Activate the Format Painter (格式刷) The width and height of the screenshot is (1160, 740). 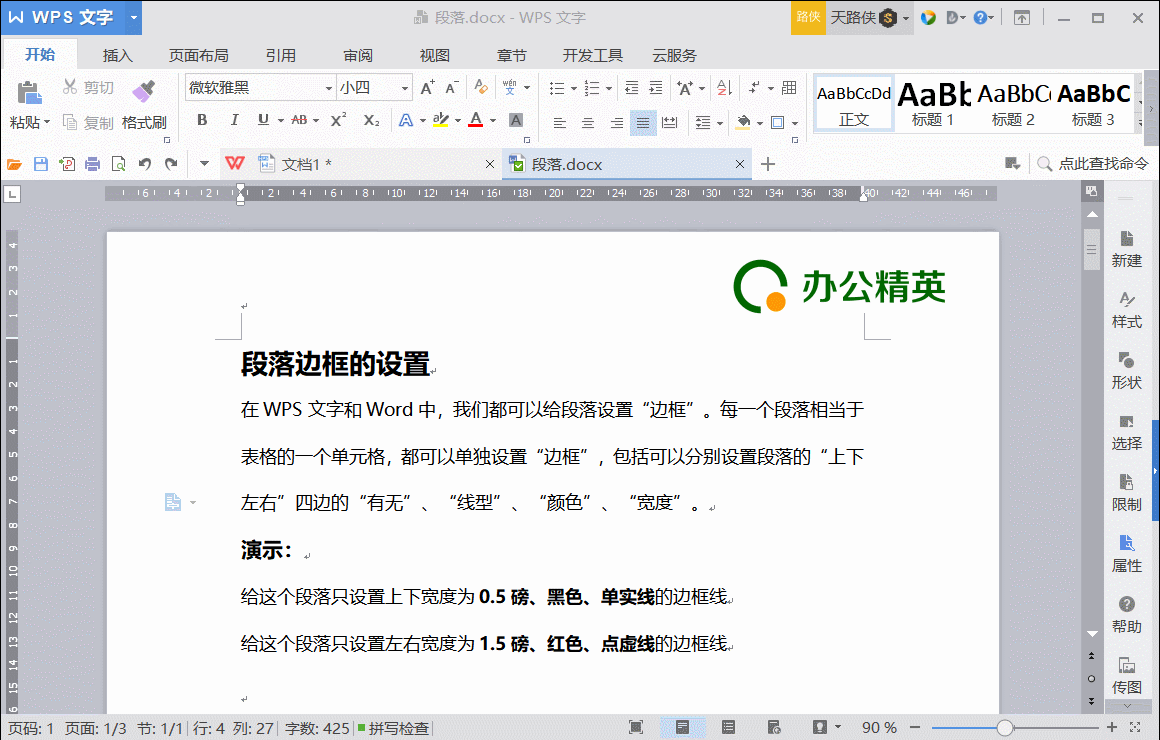pyautogui.click(x=144, y=104)
